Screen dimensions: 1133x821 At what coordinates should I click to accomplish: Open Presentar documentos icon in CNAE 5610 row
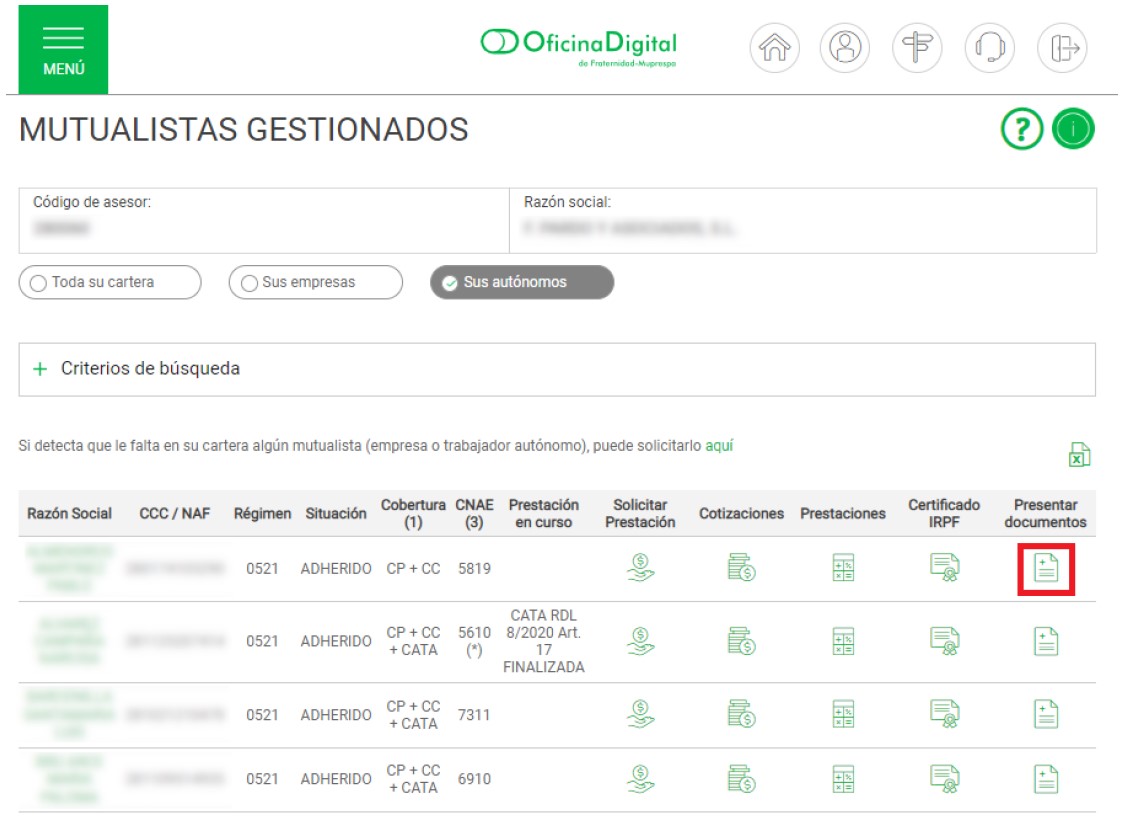(x=1046, y=642)
